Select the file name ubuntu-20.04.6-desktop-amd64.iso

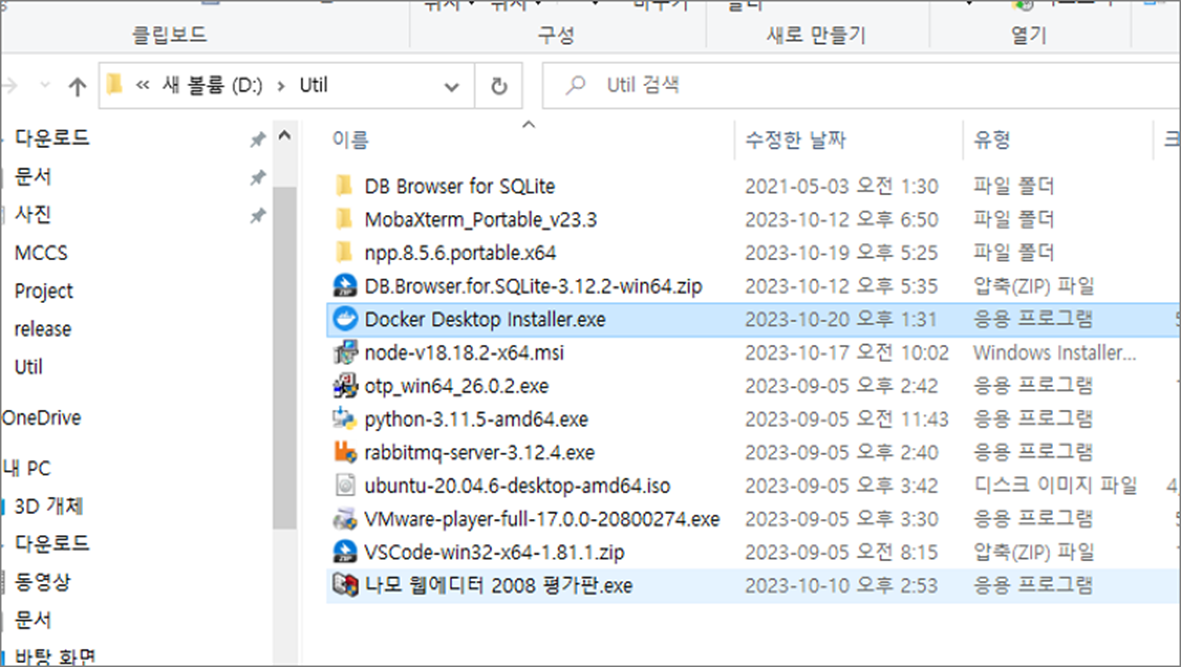click(x=517, y=486)
